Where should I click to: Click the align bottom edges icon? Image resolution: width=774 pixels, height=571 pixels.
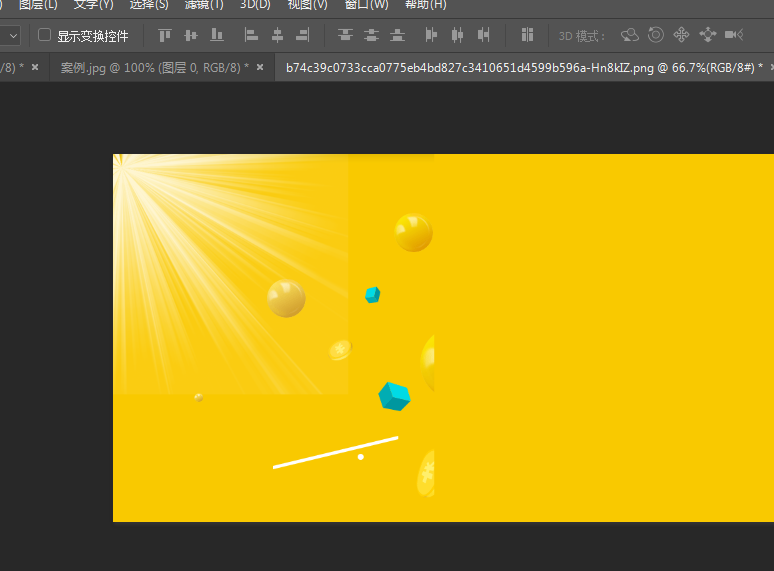[x=217, y=36]
